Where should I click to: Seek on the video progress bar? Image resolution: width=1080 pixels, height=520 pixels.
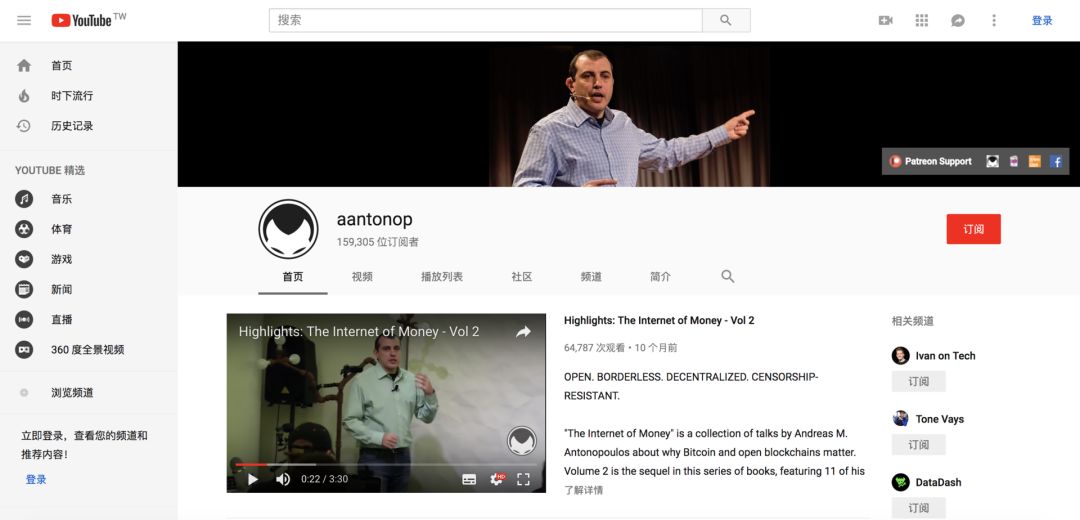[386, 464]
